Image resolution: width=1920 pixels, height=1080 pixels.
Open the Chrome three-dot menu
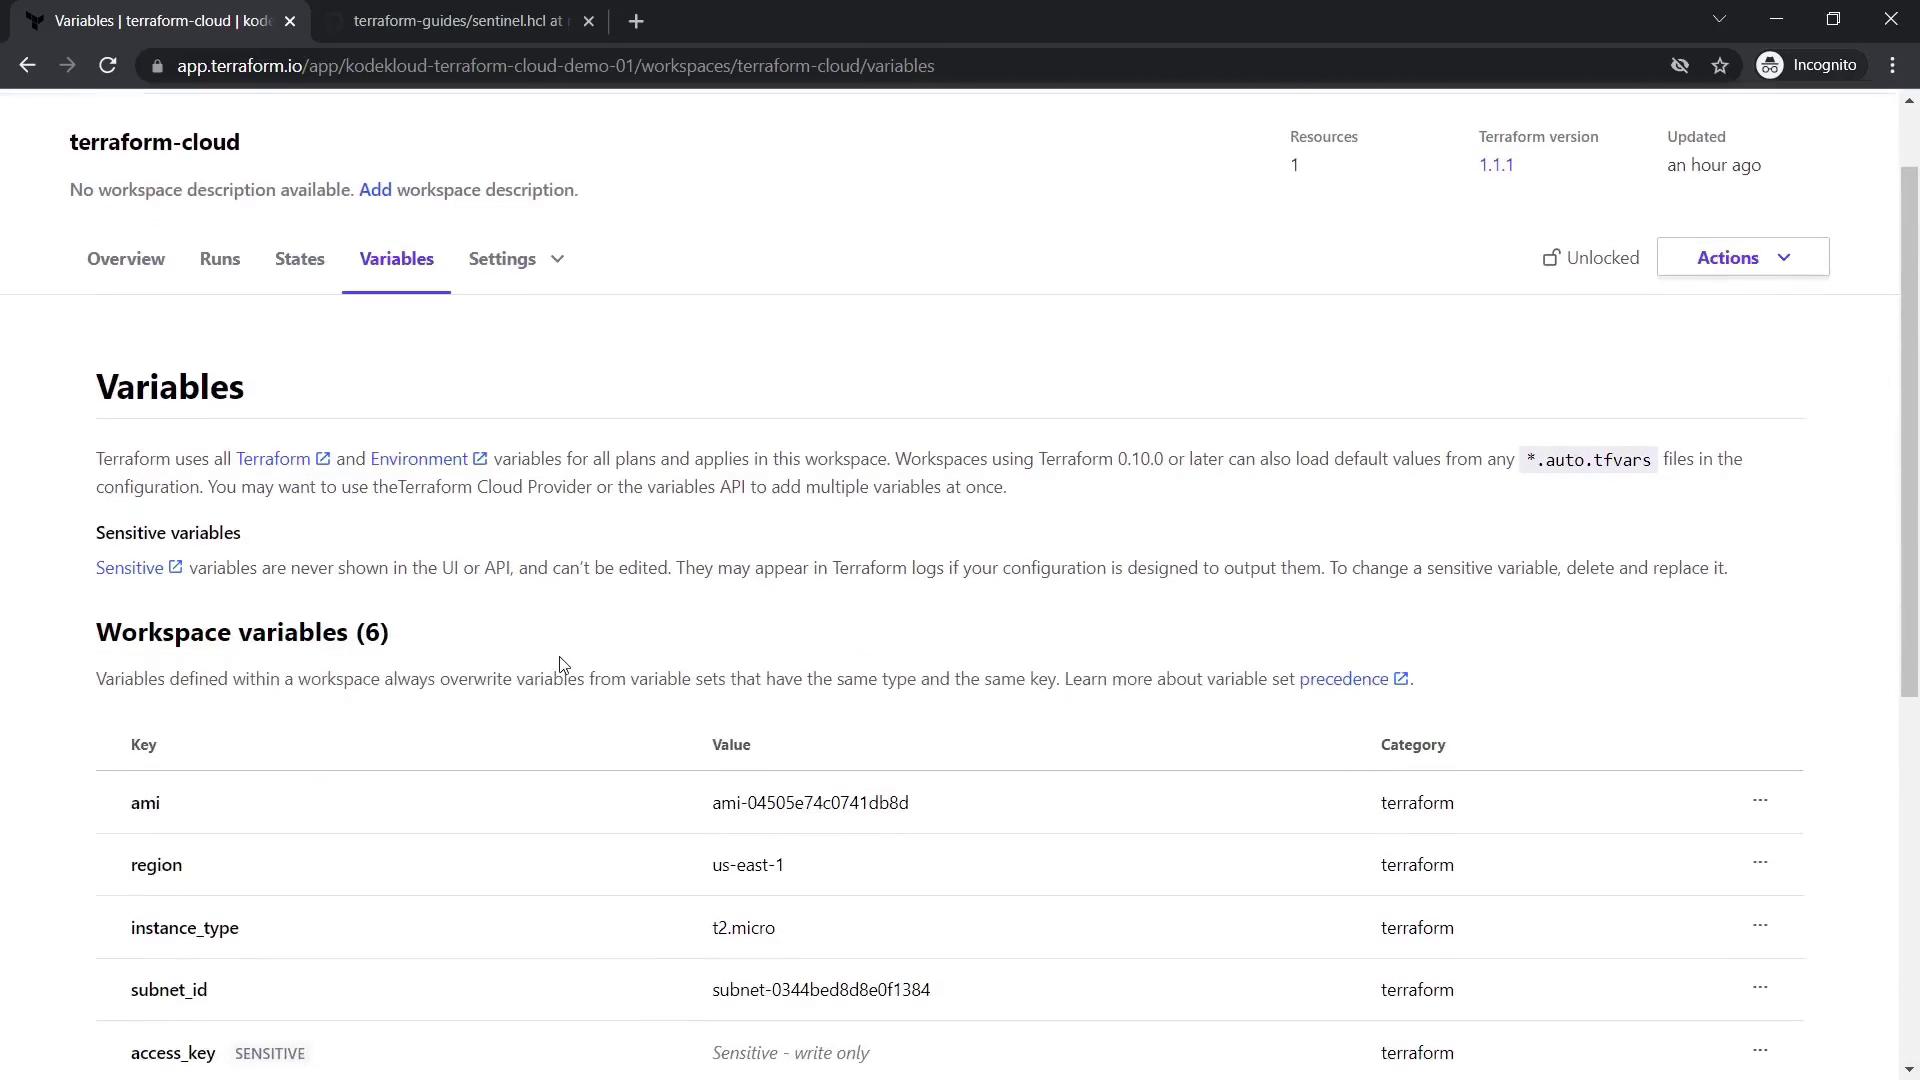pyautogui.click(x=1893, y=66)
